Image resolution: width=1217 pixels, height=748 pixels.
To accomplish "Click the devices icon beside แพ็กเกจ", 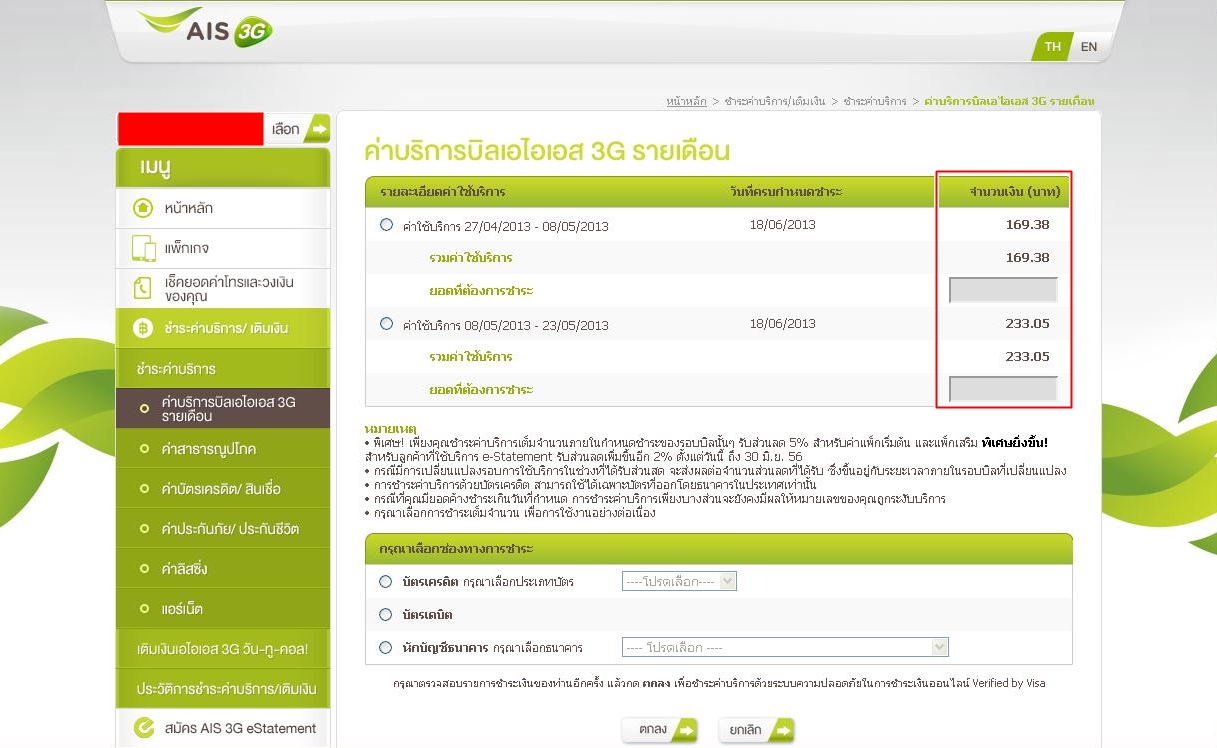I will coord(143,248).
